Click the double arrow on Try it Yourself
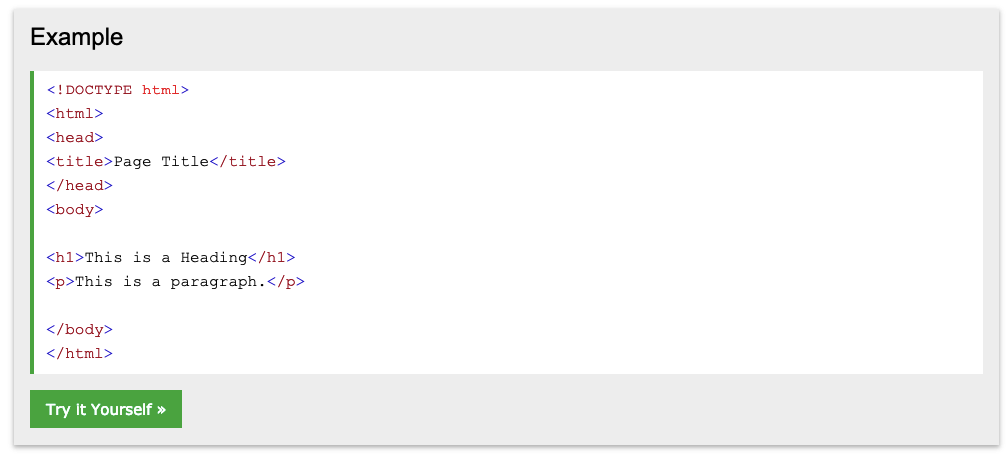The width and height of the screenshot is (1007, 455). tap(161, 409)
